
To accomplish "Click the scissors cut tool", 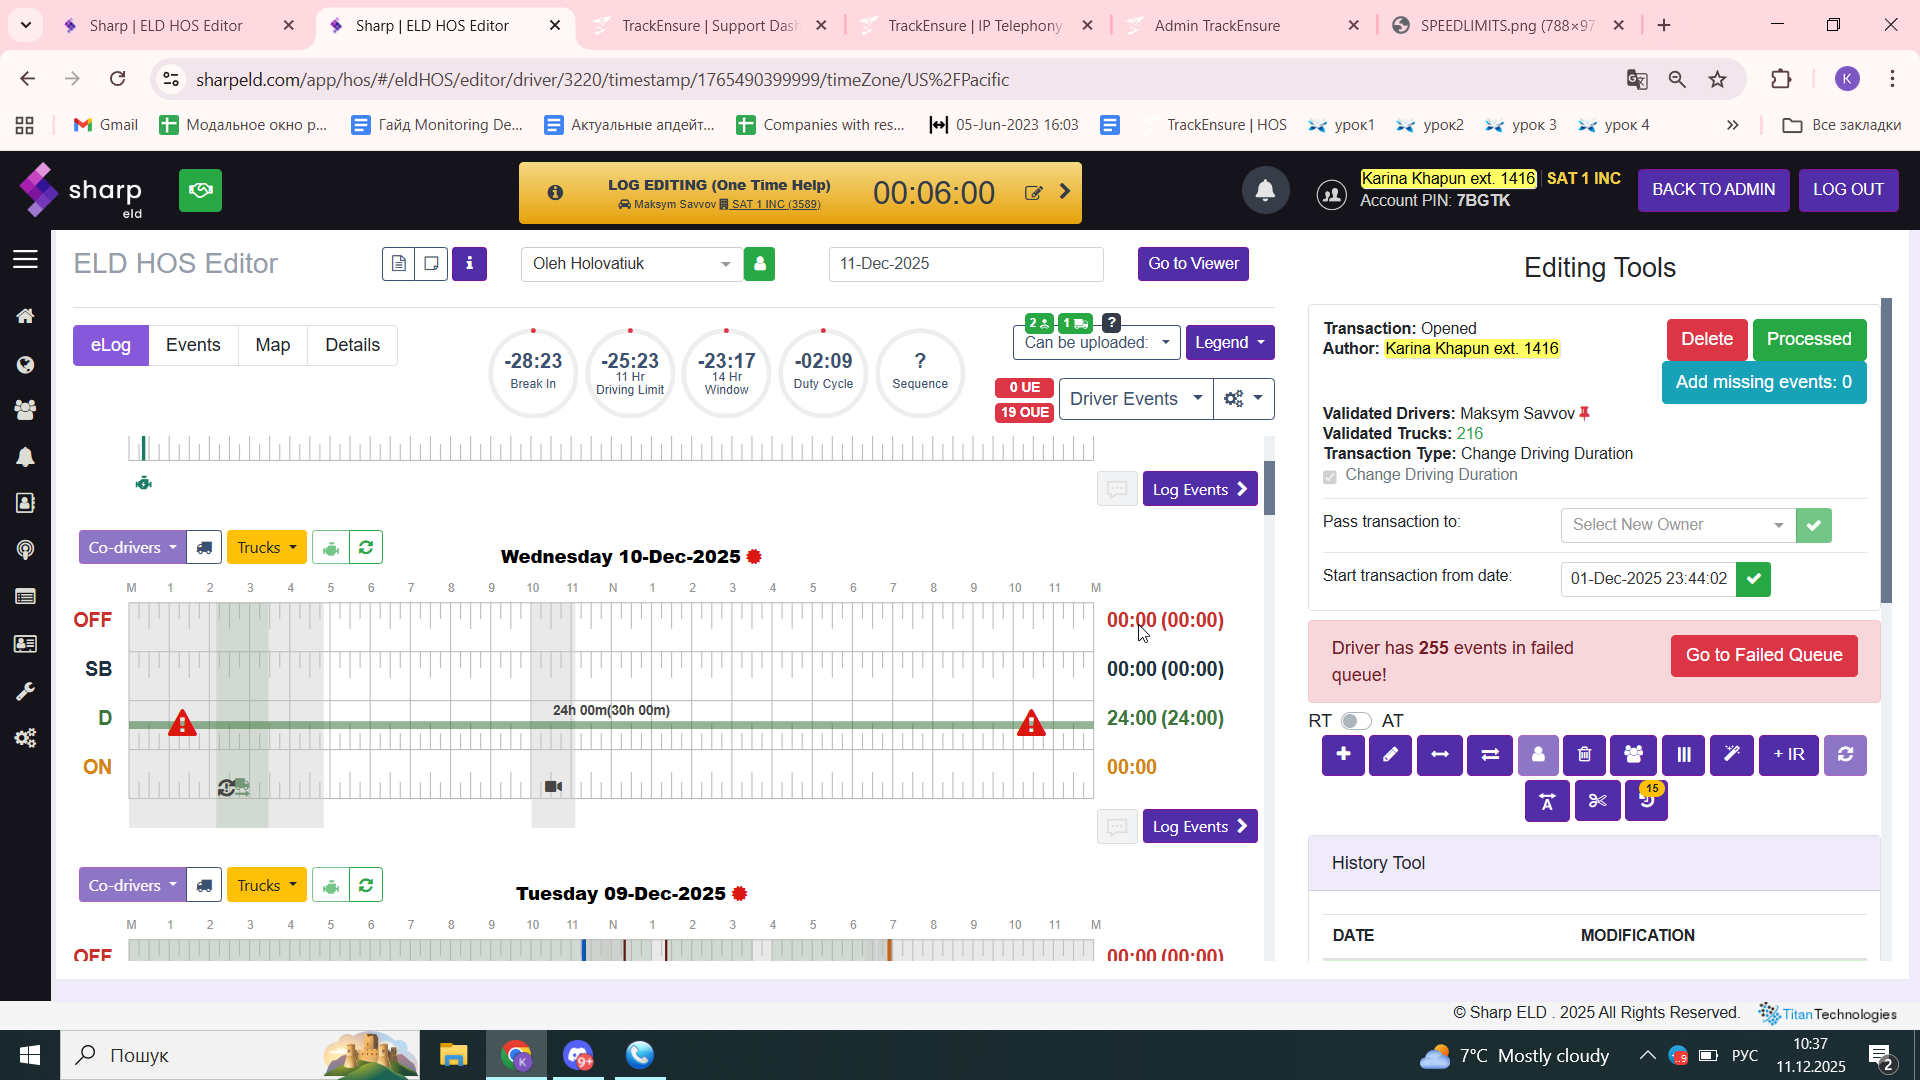I will [x=1597, y=801].
